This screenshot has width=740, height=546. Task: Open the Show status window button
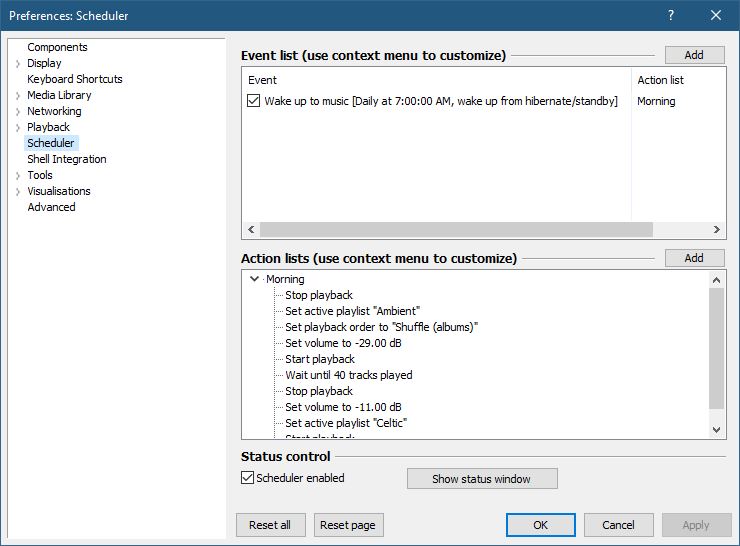click(x=481, y=479)
